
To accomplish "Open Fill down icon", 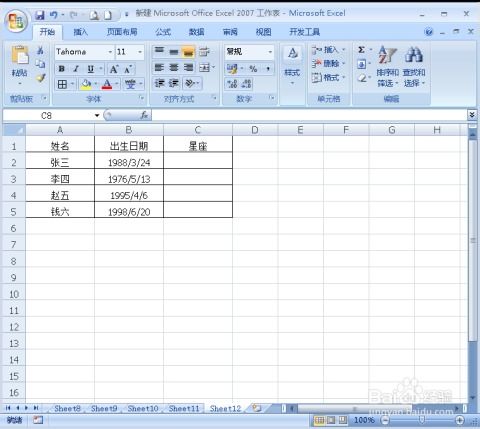I will pyautogui.click(x=361, y=64).
